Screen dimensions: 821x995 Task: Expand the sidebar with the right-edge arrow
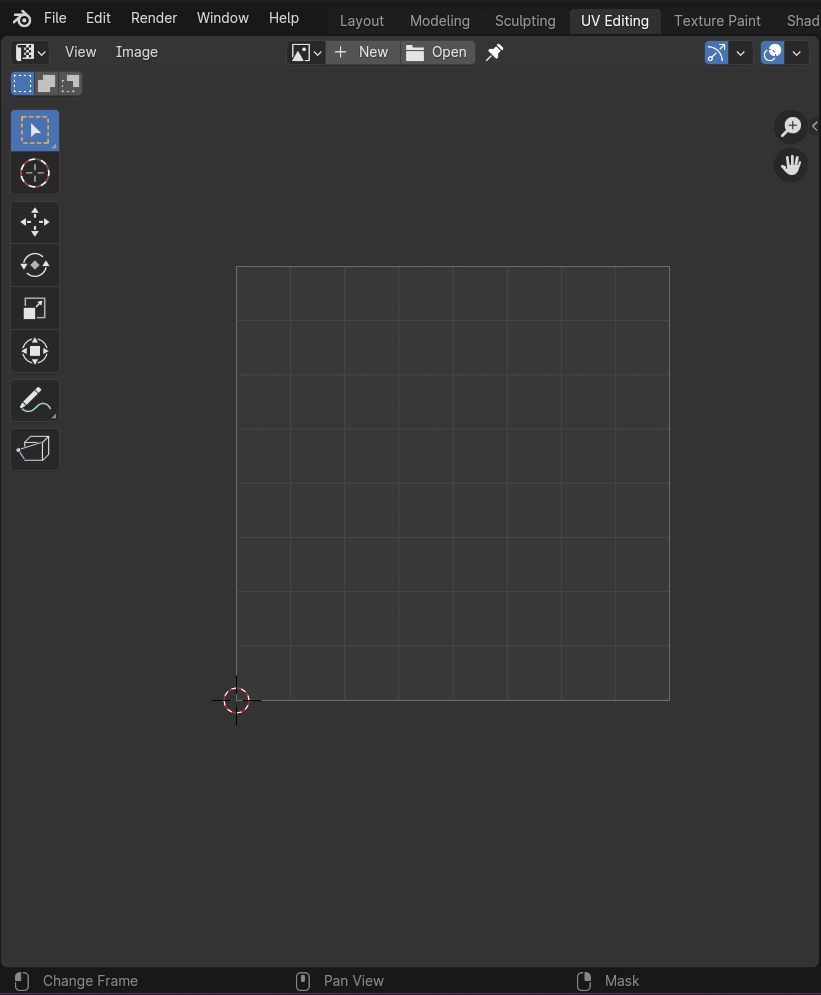click(815, 126)
